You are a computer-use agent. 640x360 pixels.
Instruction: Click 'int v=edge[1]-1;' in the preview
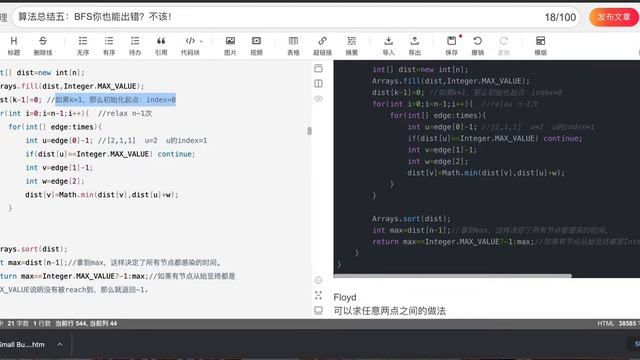click(442, 150)
